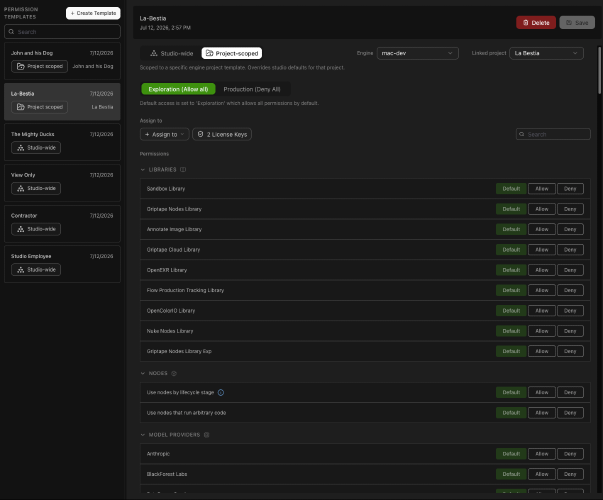
Task: Set OpenEXR Library to Deny
Action: tap(570, 270)
